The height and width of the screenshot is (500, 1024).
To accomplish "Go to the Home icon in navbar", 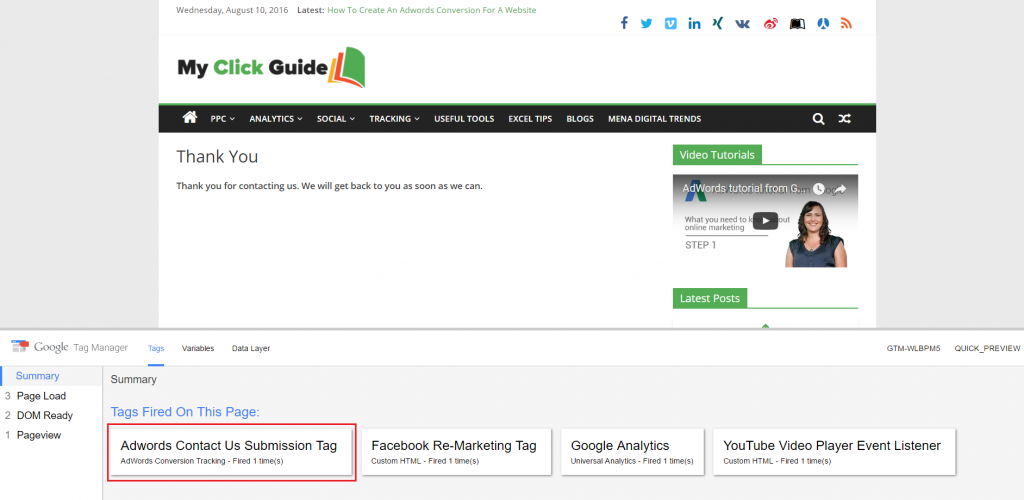I will 189,118.
